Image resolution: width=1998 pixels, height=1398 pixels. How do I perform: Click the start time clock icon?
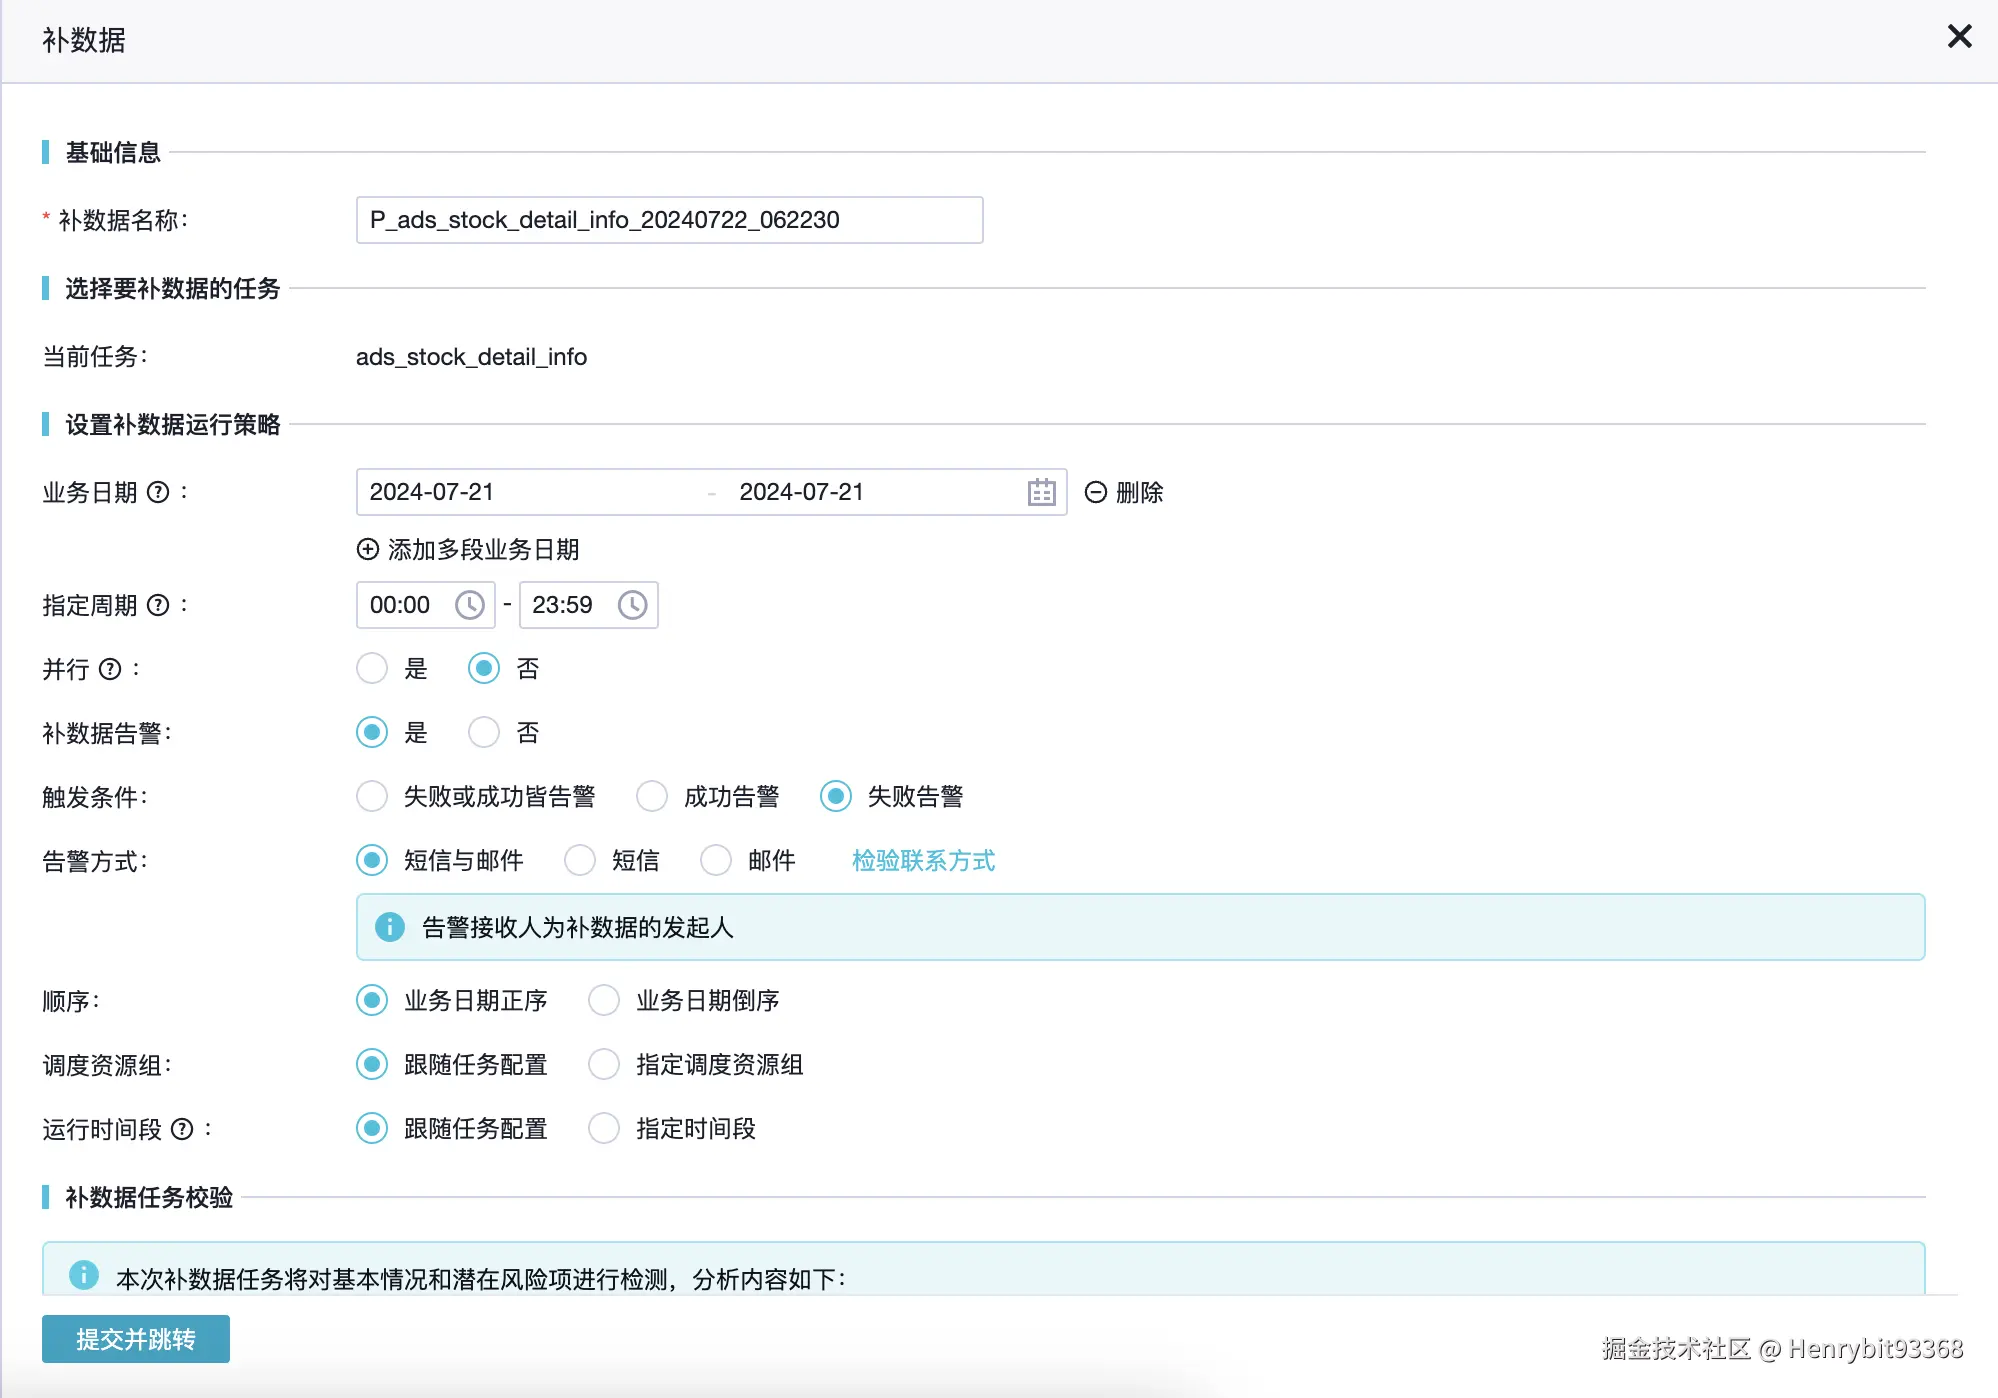coord(469,605)
